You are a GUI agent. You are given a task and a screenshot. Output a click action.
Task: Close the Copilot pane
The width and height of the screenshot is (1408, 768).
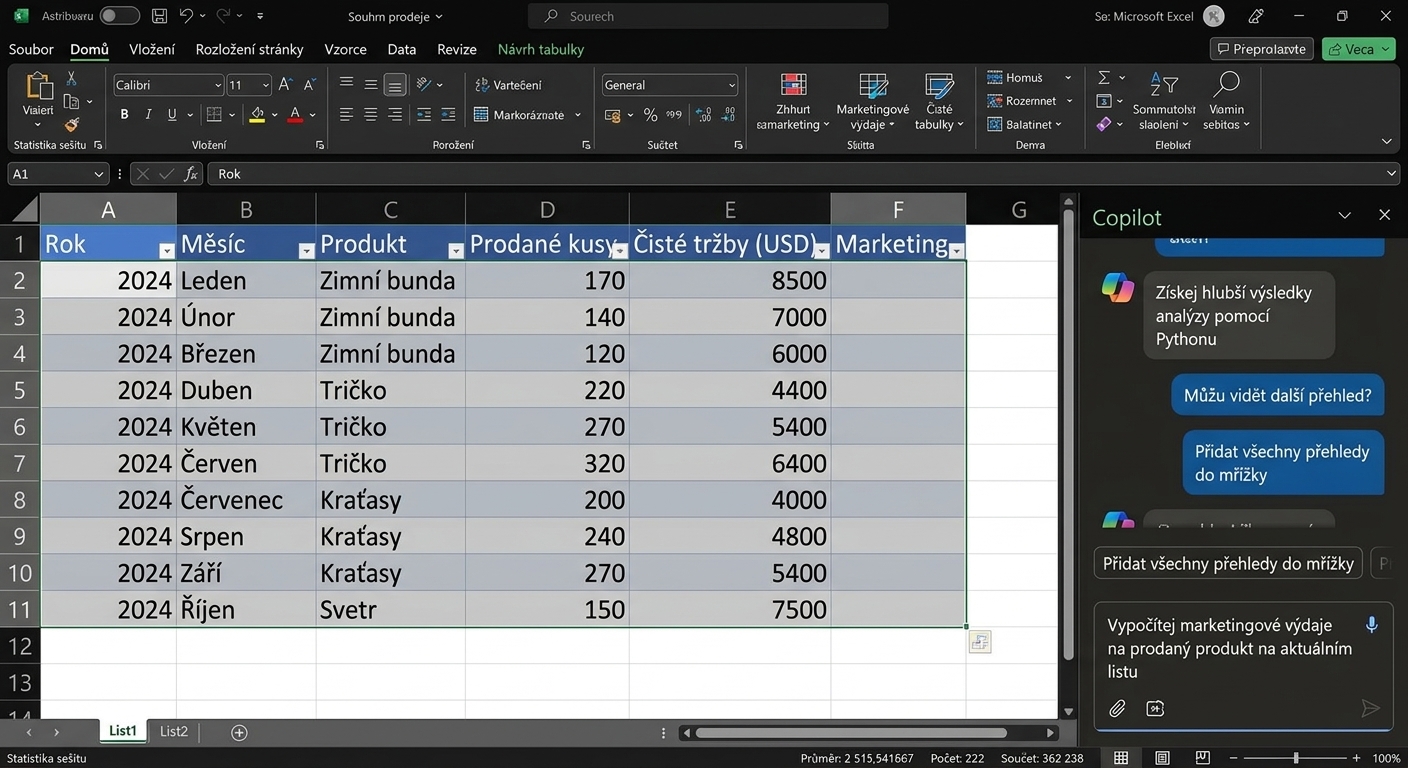[1384, 215]
